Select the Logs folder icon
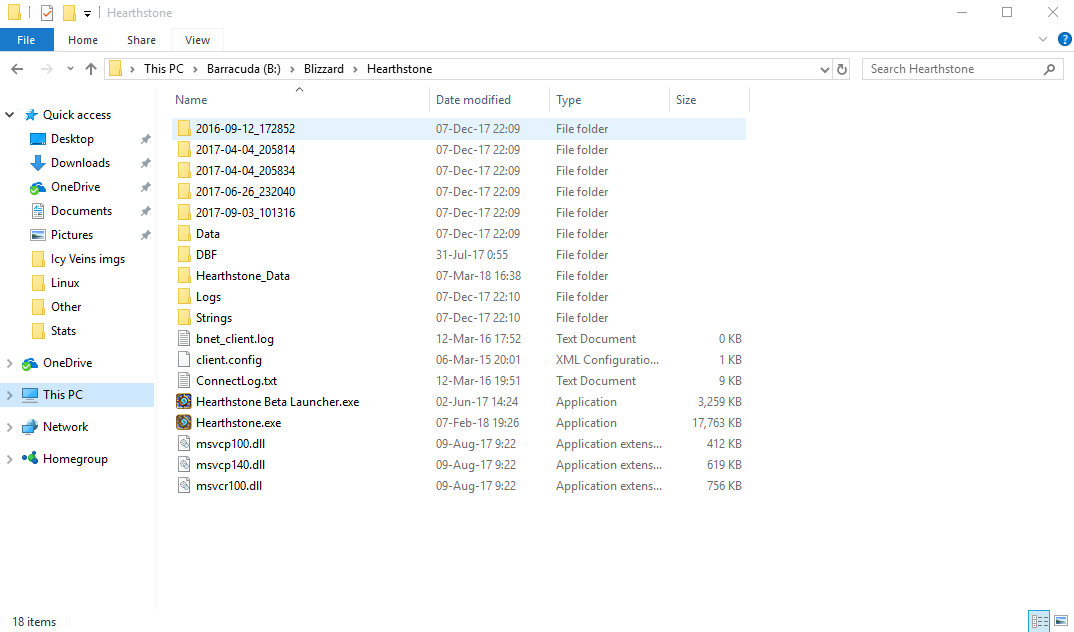This screenshot has height=632, width=1074. pos(184,296)
